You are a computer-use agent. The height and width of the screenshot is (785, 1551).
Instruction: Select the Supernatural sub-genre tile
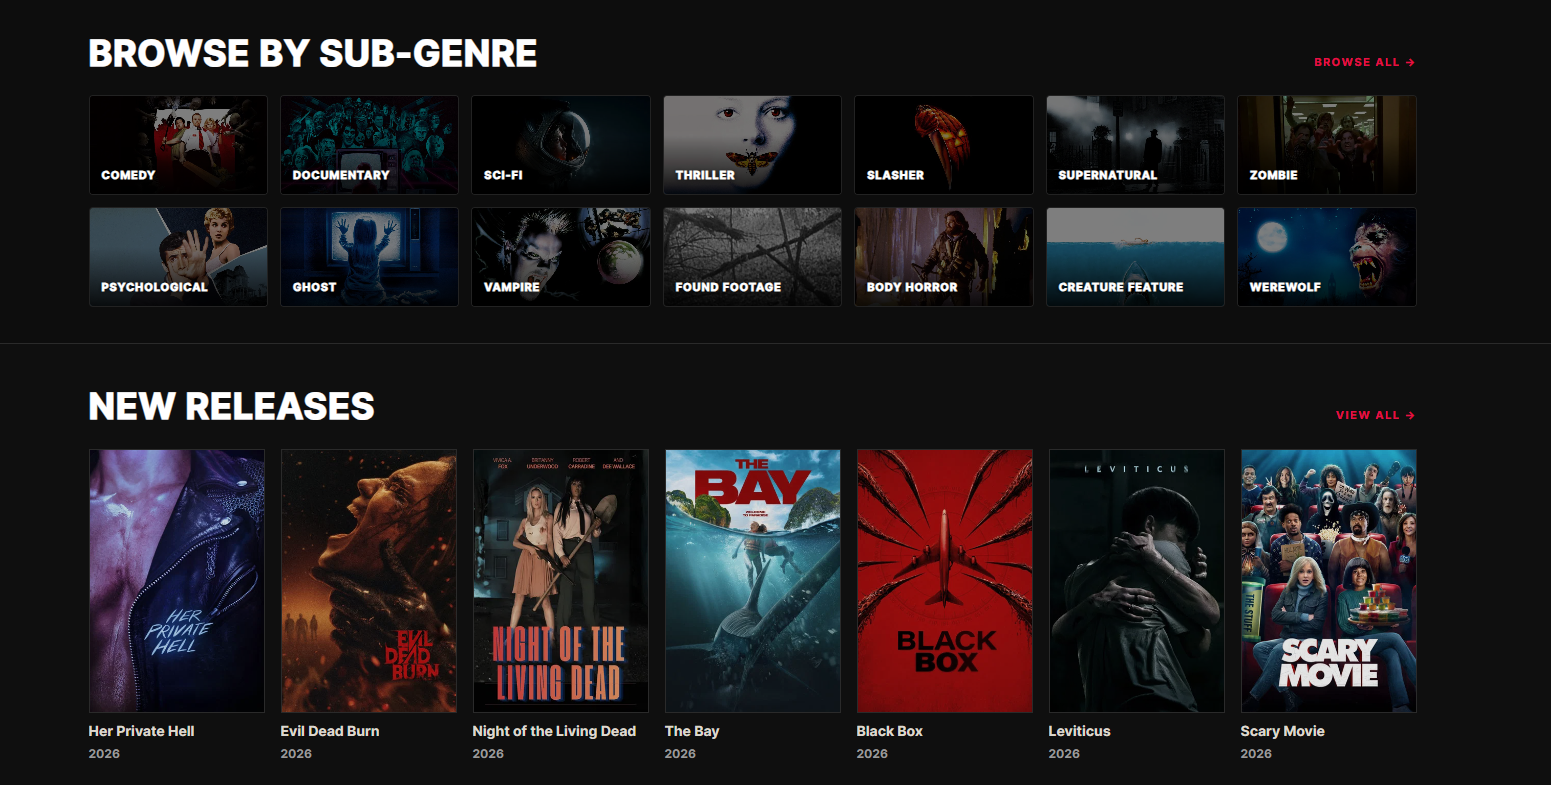click(1135, 145)
